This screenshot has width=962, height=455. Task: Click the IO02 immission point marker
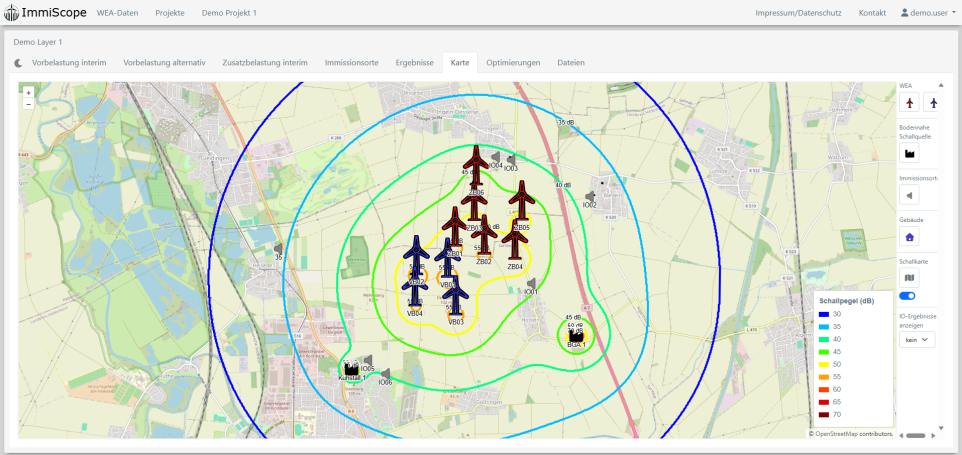(x=590, y=196)
